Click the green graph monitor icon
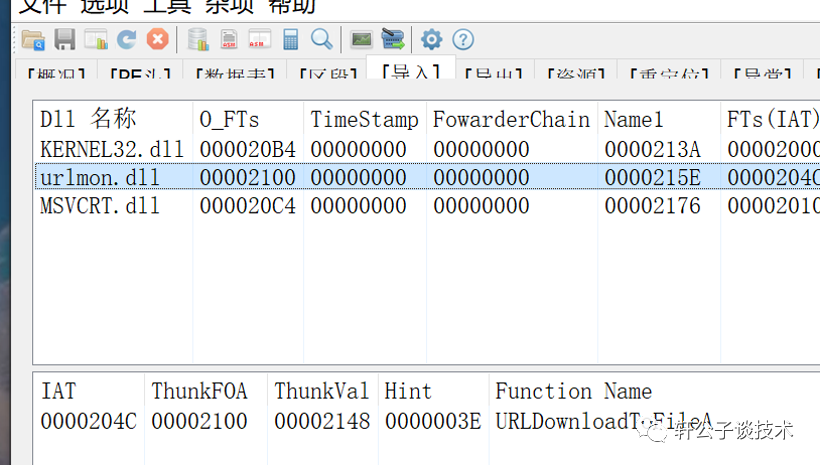The image size is (820, 466). (361, 40)
